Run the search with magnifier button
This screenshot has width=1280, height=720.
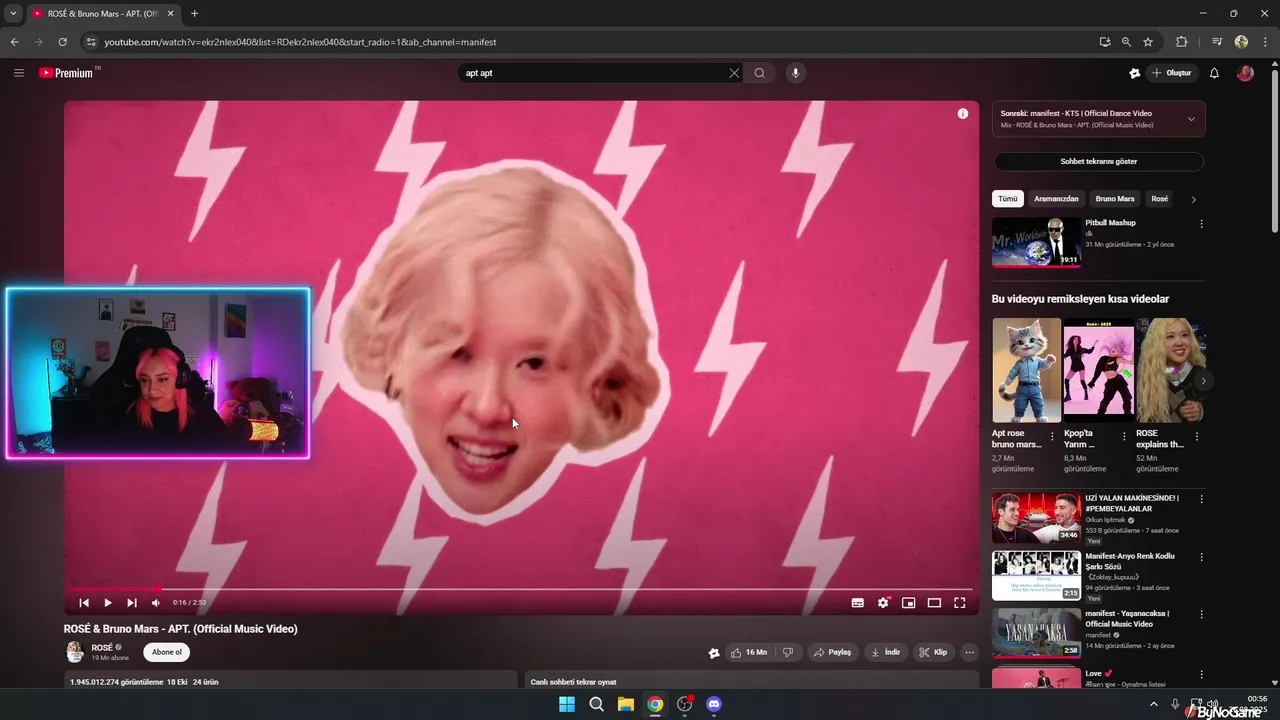click(x=760, y=73)
